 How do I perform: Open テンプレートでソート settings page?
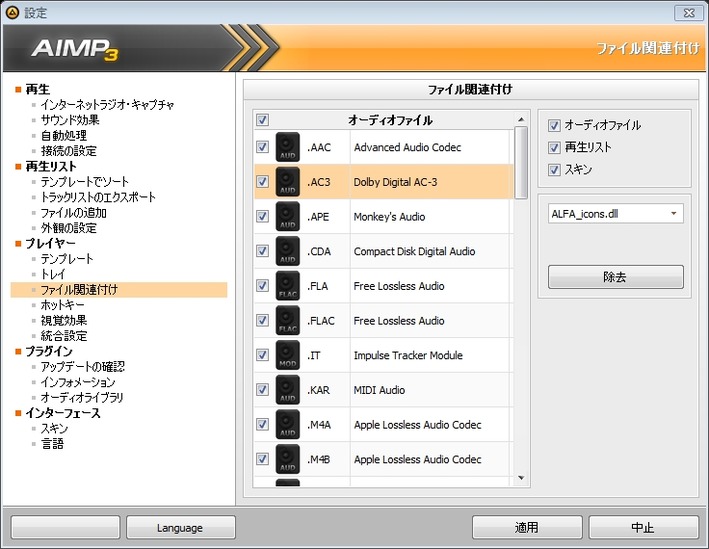click(x=85, y=182)
